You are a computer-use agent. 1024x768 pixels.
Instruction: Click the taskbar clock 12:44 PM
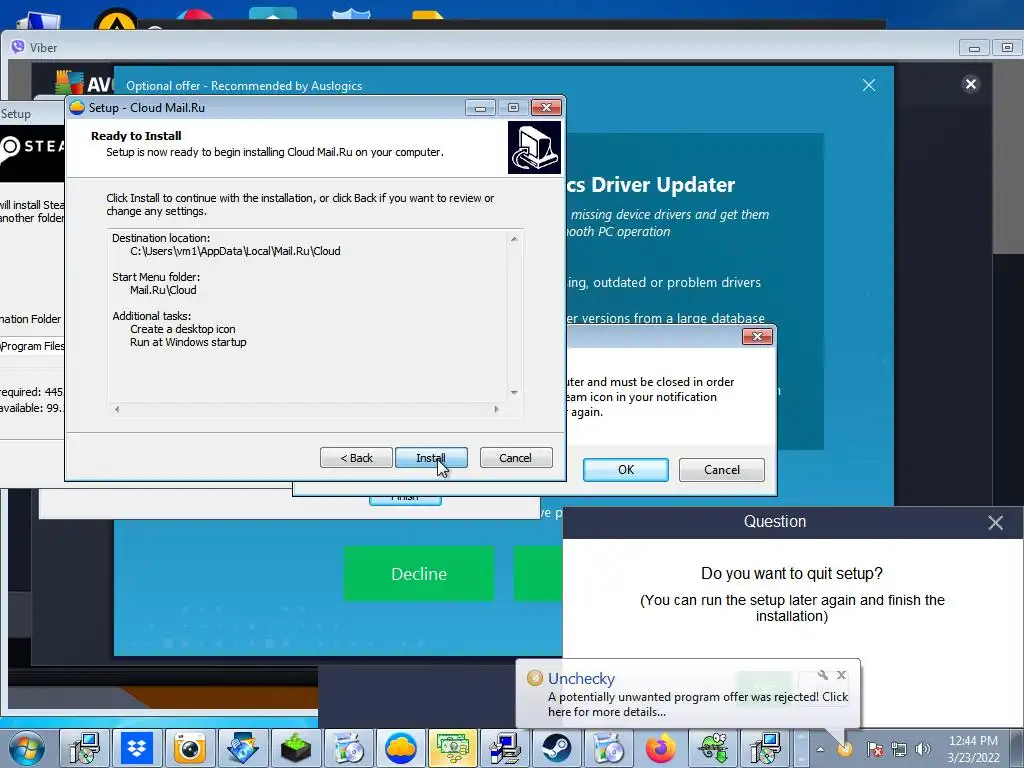click(x=973, y=741)
